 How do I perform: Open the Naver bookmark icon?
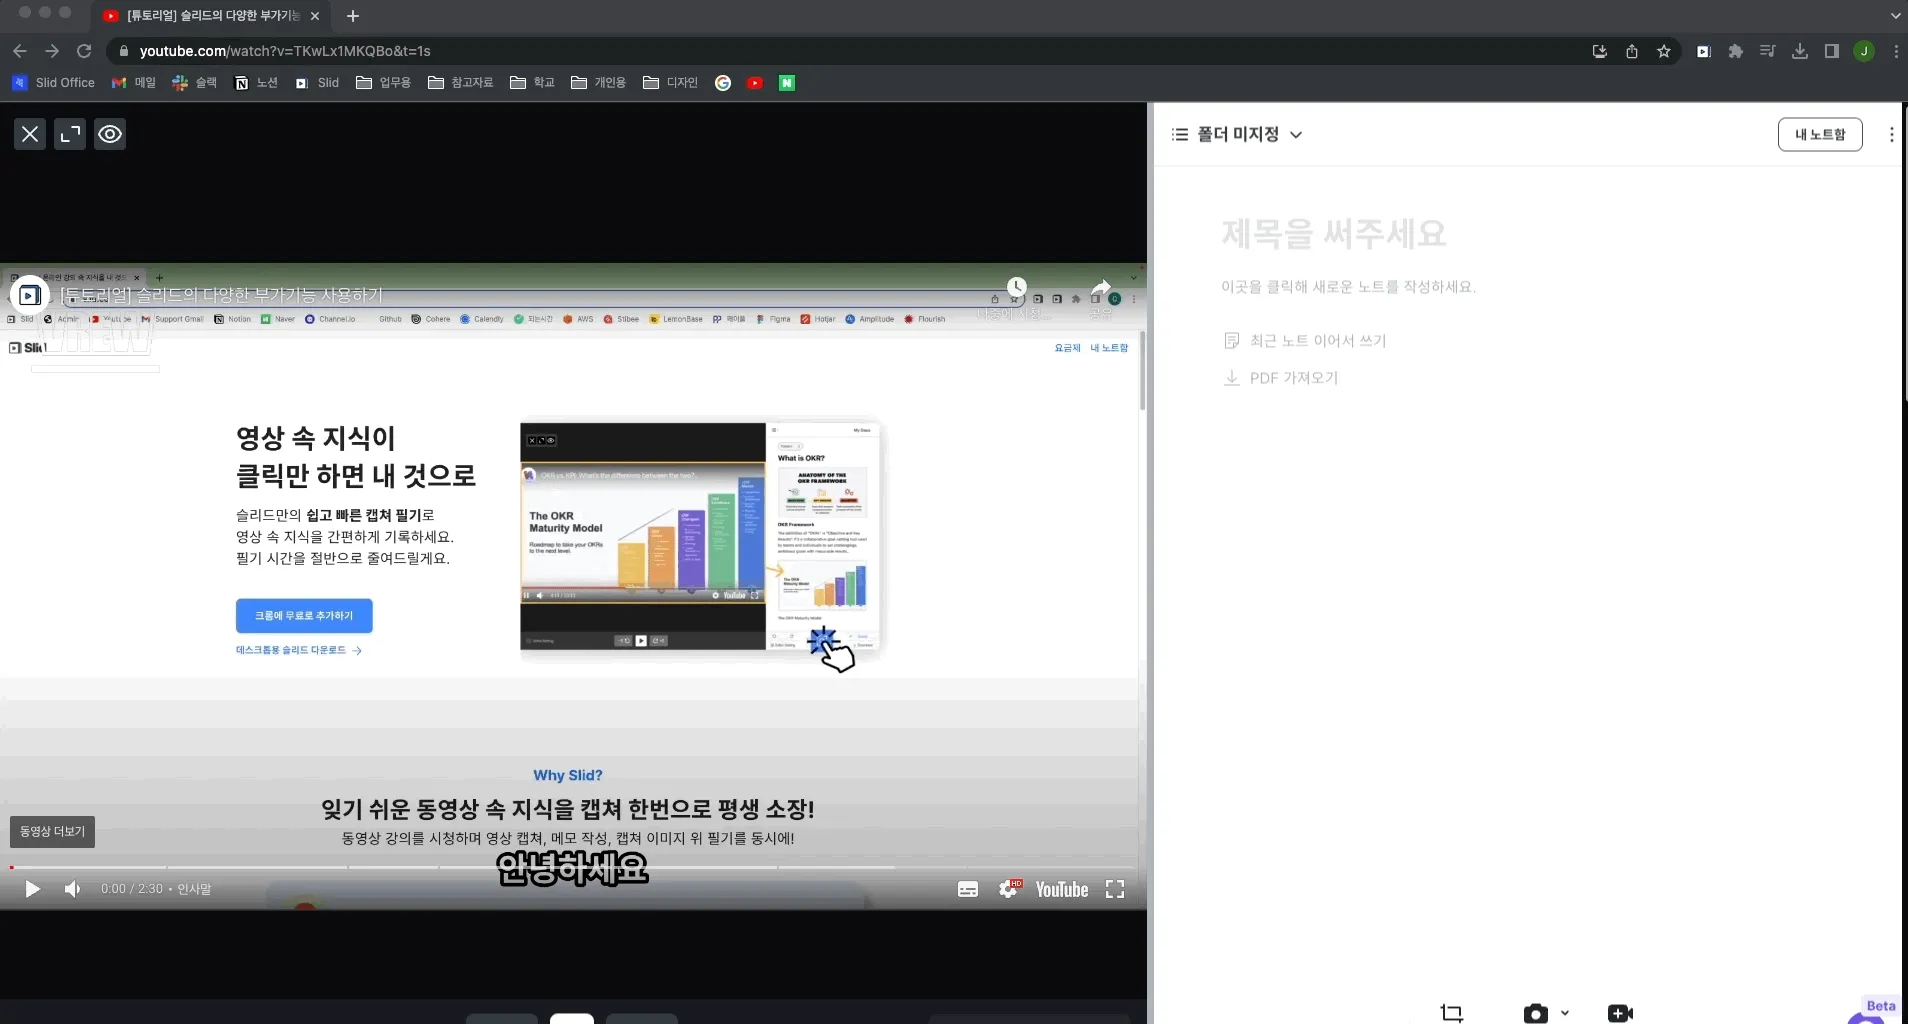tap(787, 83)
